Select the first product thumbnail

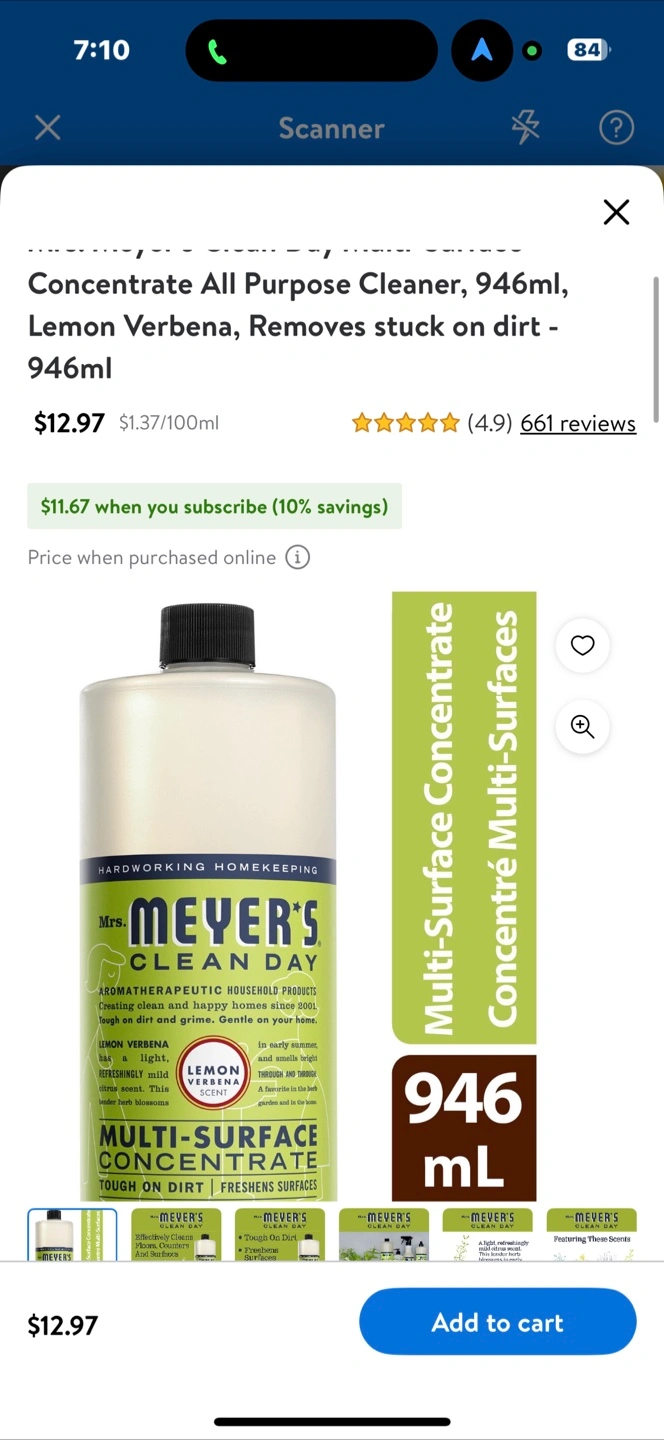click(72, 1235)
